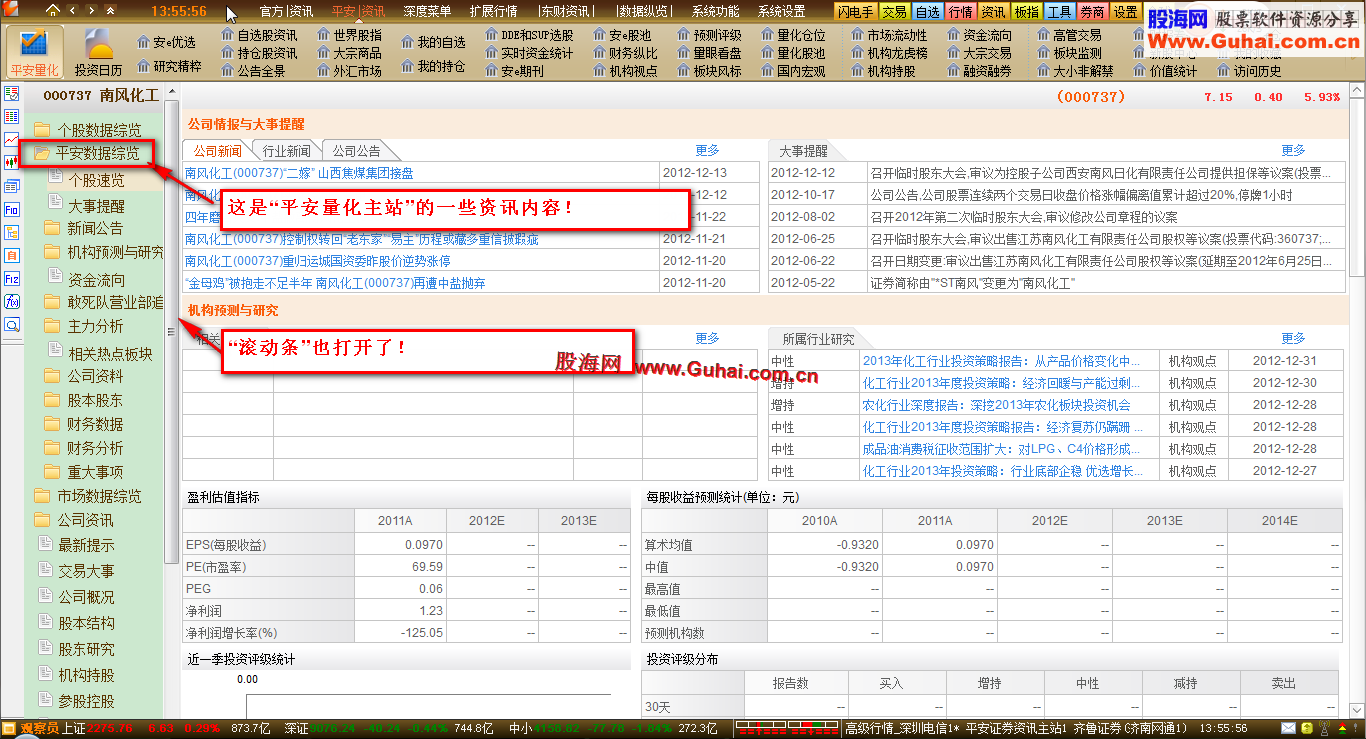Select 最新提示 tree item

click(75, 545)
